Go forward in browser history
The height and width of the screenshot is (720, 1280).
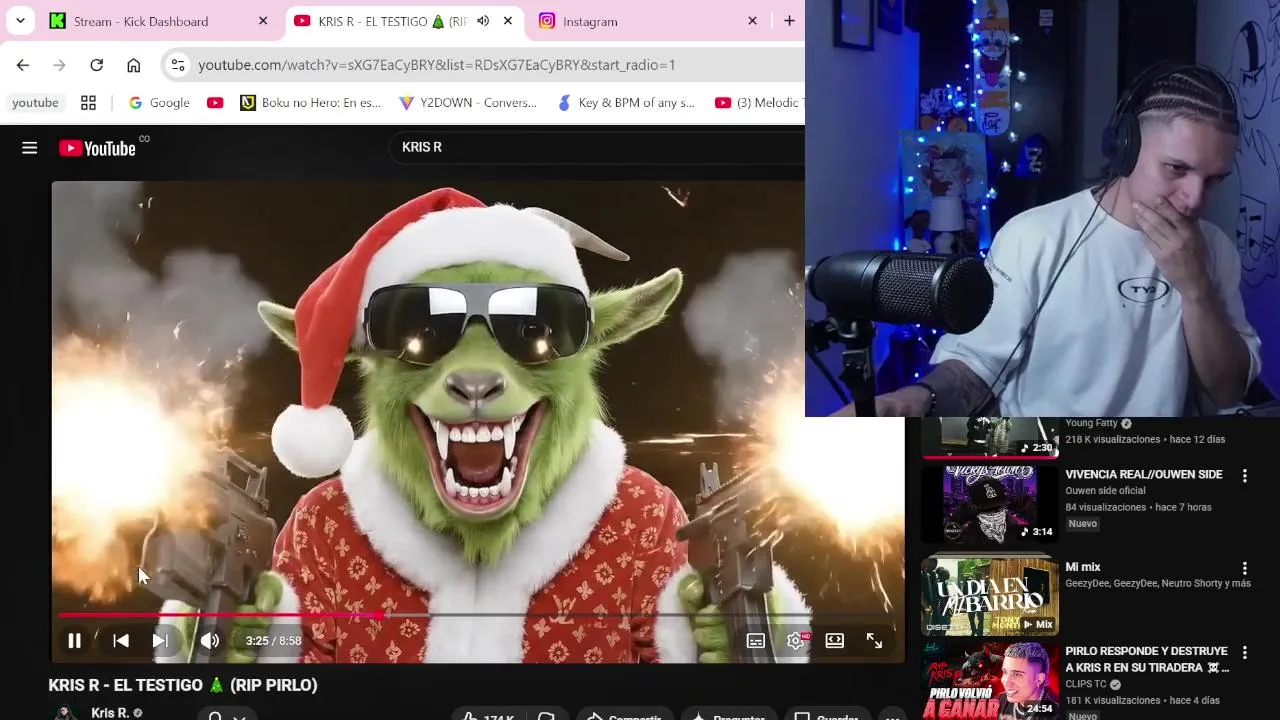60,65
